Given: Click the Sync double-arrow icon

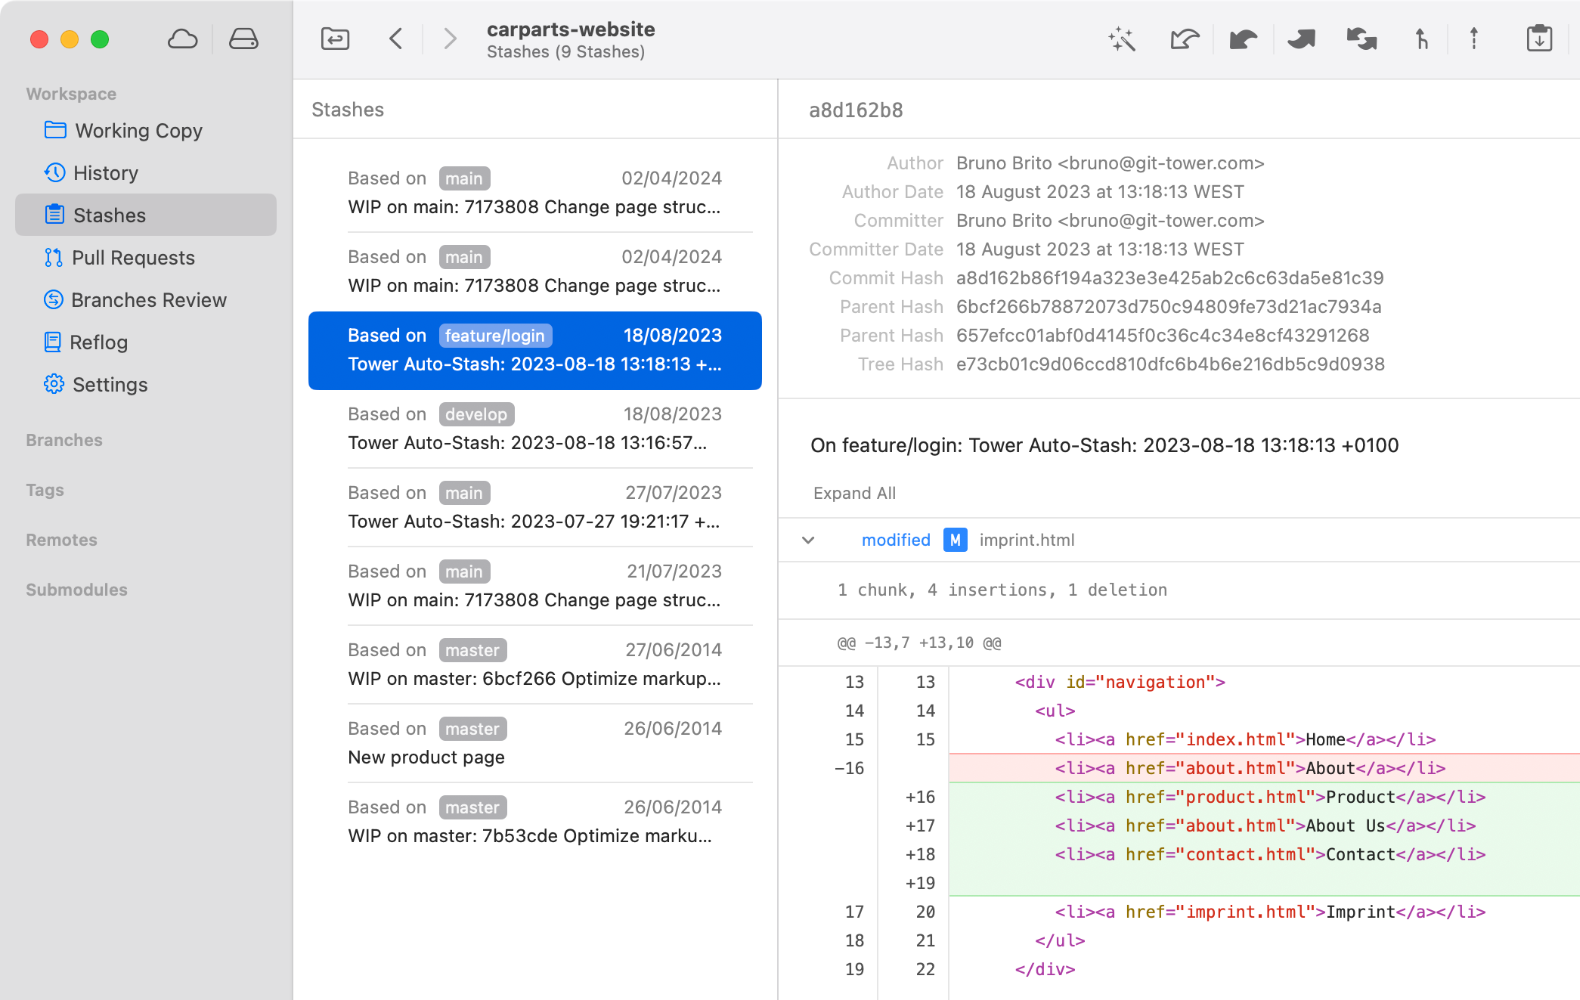Looking at the screenshot, I should [x=1361, y=40].
